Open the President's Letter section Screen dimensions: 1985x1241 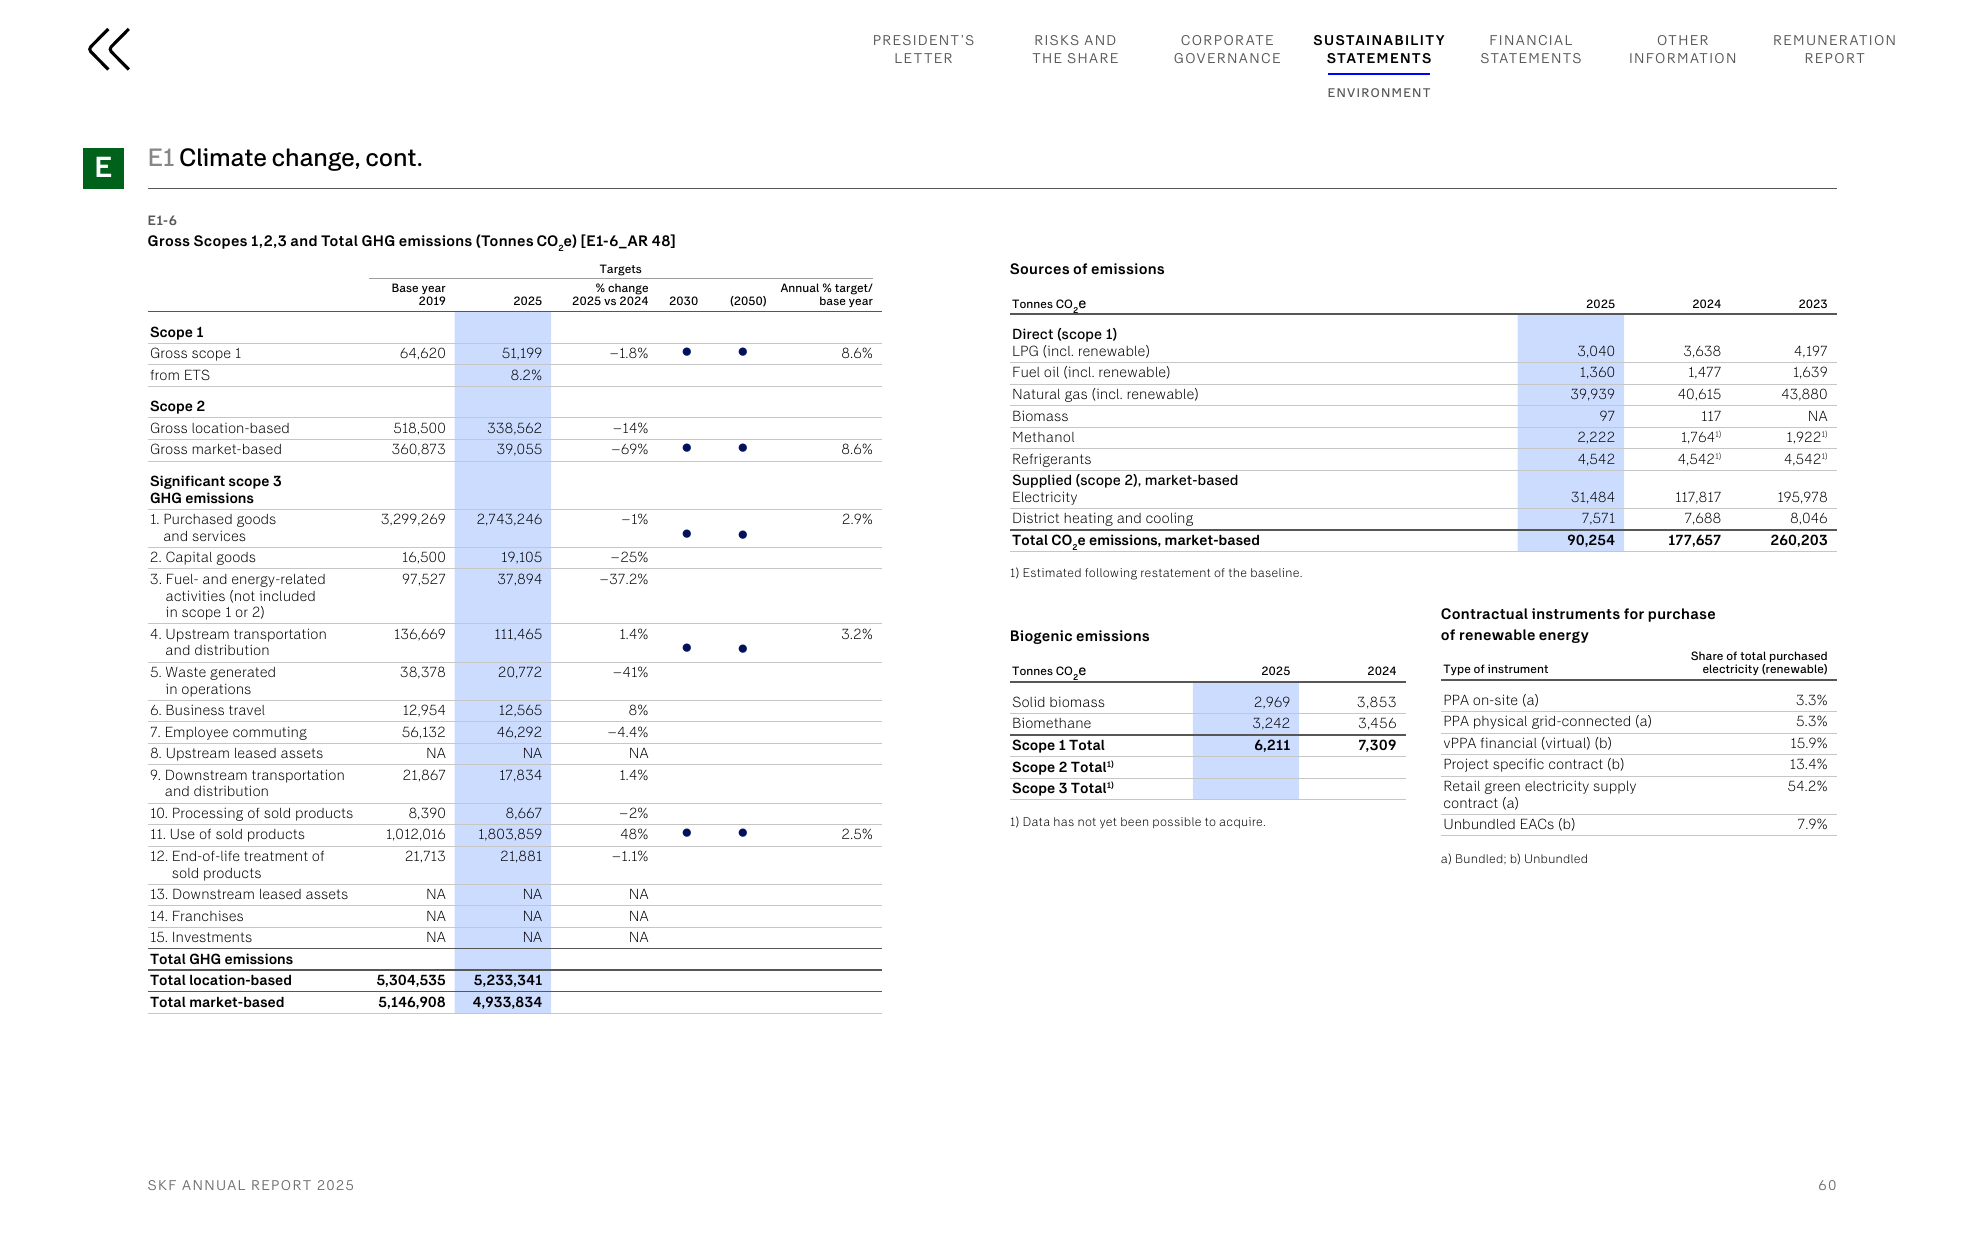coord(923,49)
